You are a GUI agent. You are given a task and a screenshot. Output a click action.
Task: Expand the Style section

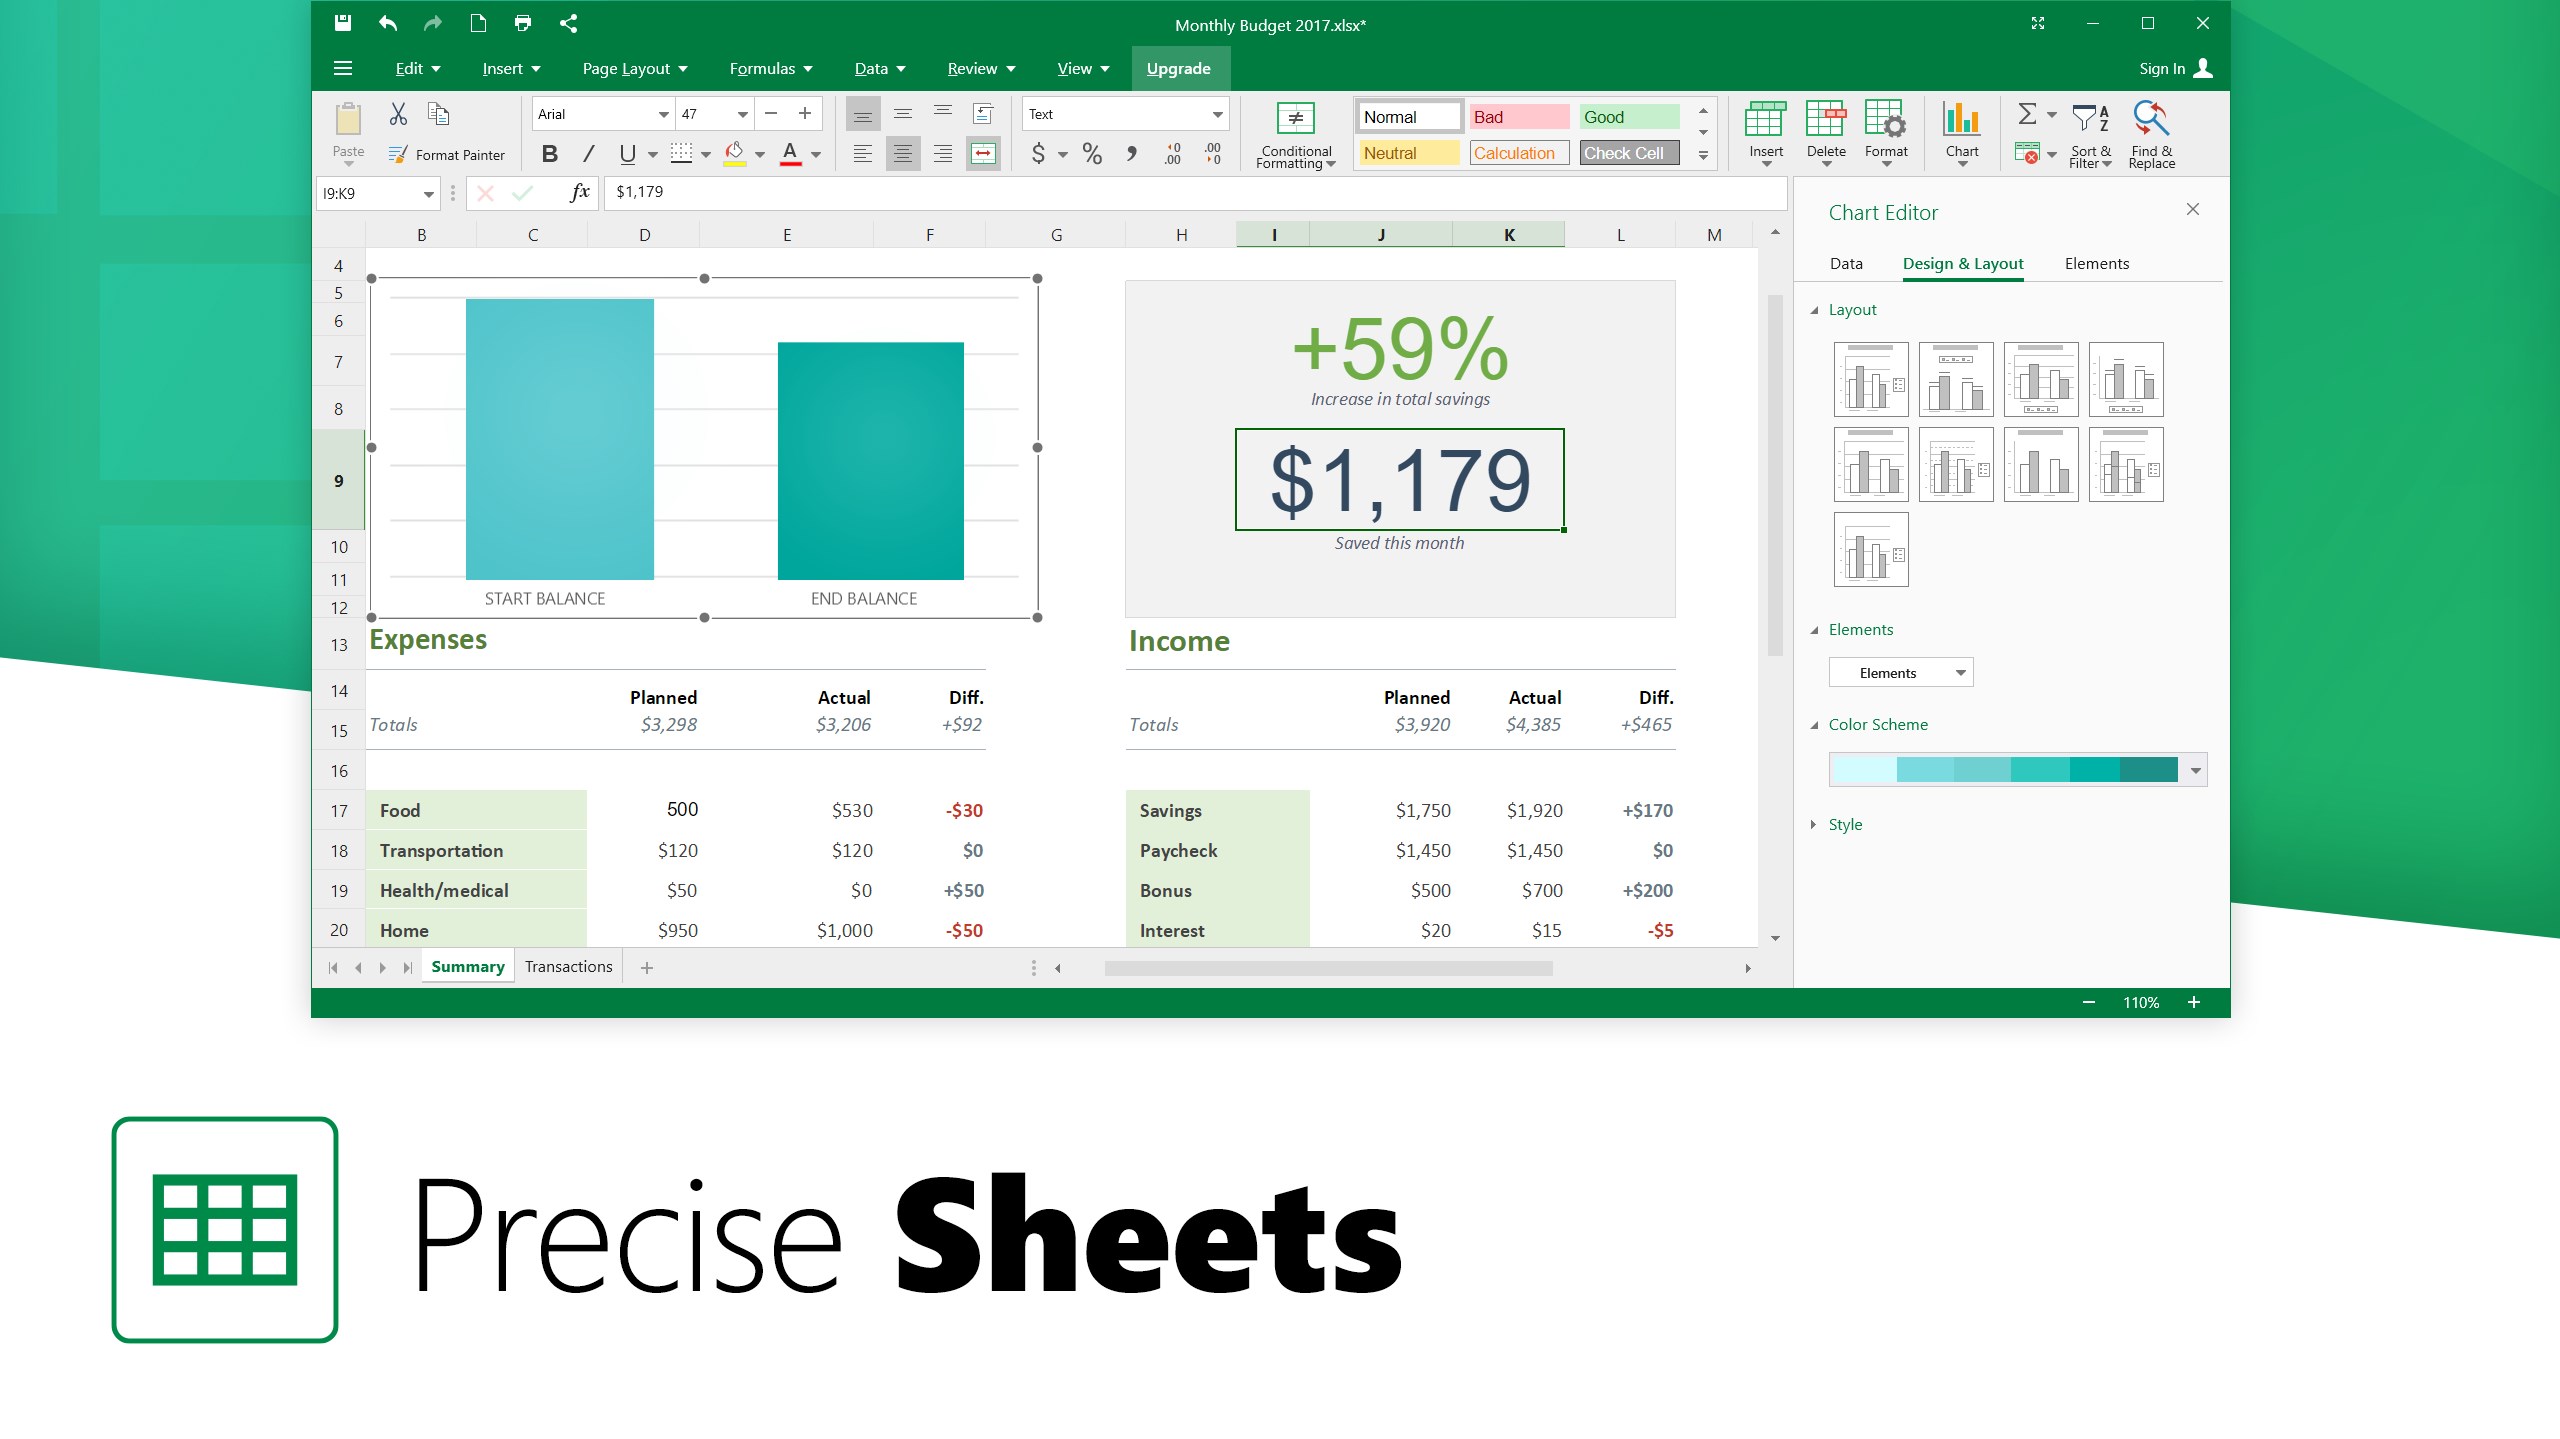point(1845,824)
